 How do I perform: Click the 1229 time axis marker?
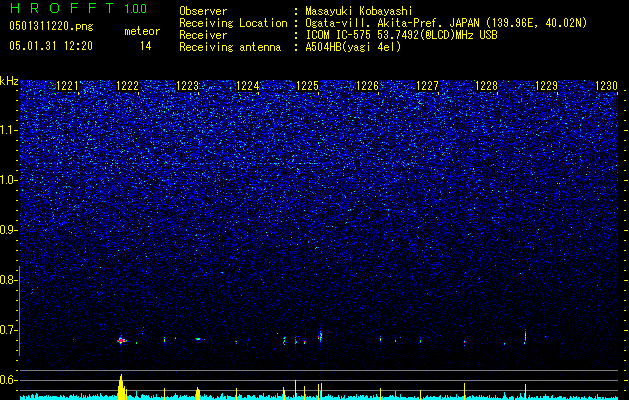[547, 86]
